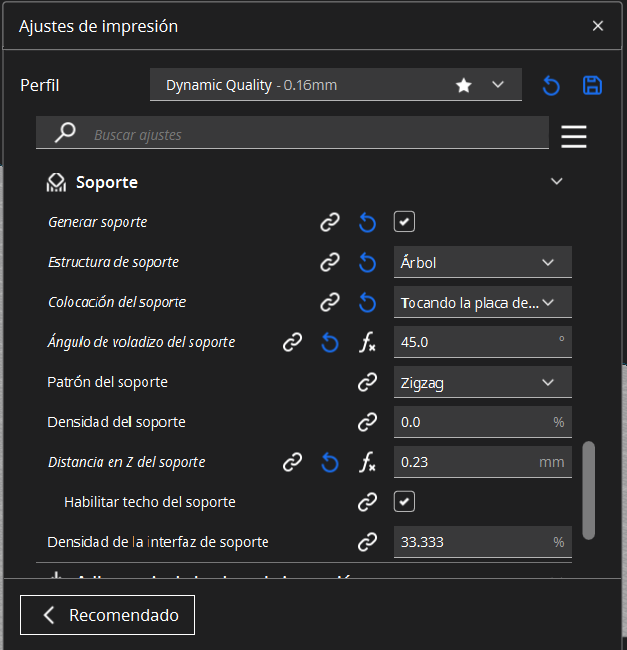Toggle Habilitar techo del soporte checkbox
This screenshot has height=650, width=627.
(404, 501)
